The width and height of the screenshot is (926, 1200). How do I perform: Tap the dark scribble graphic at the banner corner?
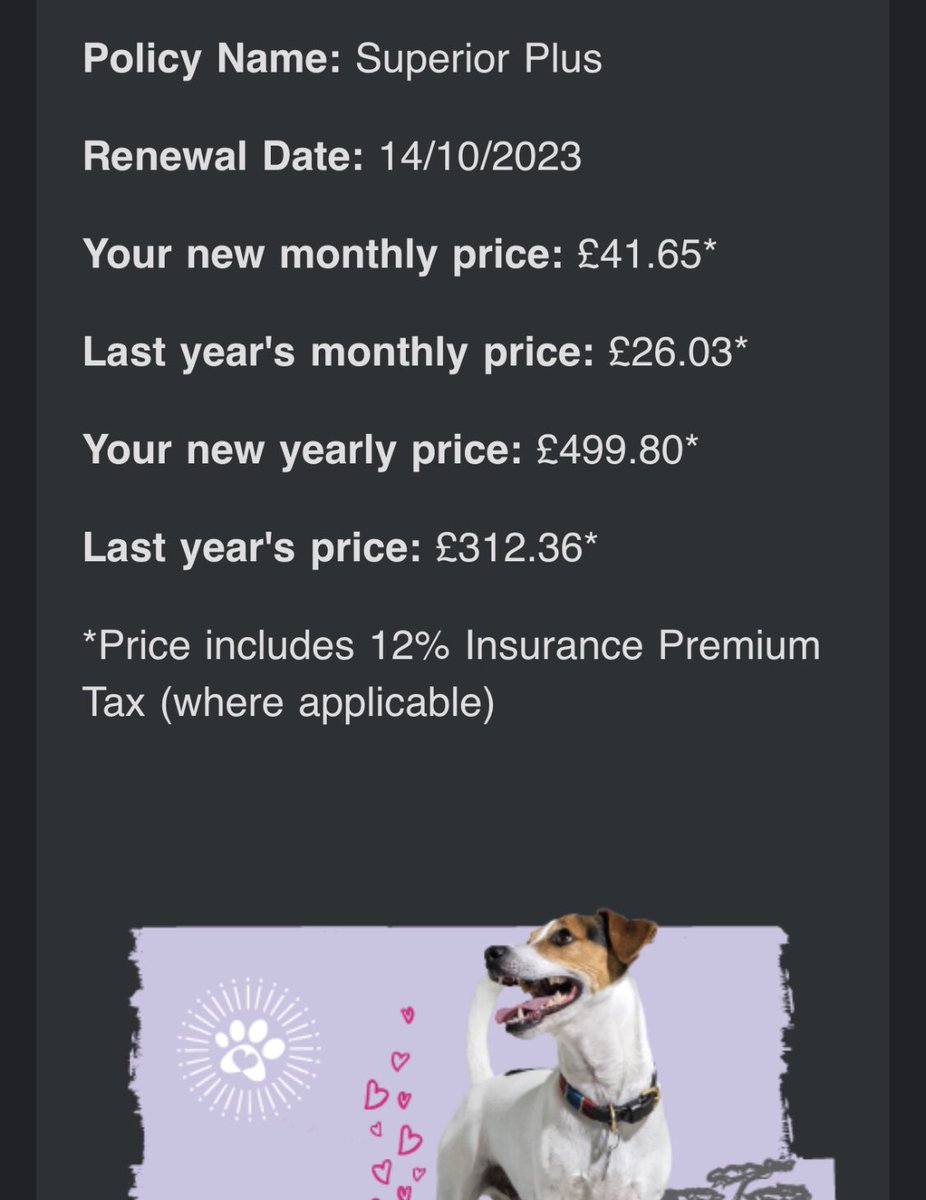pos(750,1180)
